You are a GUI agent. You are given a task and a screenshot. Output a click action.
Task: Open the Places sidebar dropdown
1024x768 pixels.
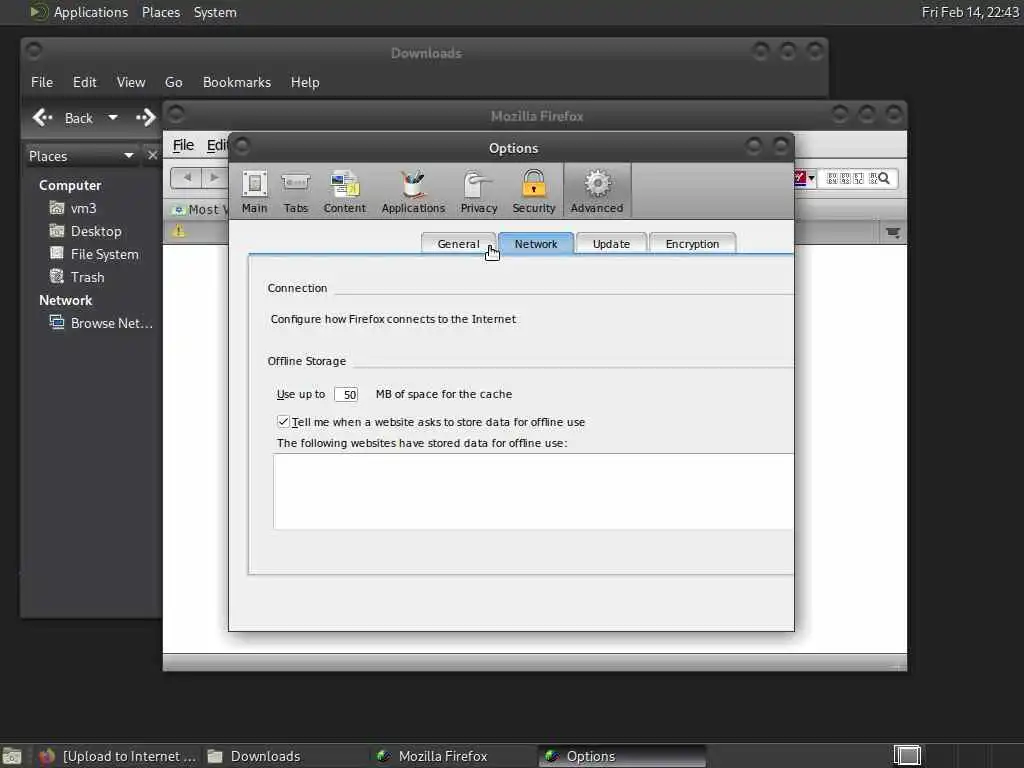point(82,156)
